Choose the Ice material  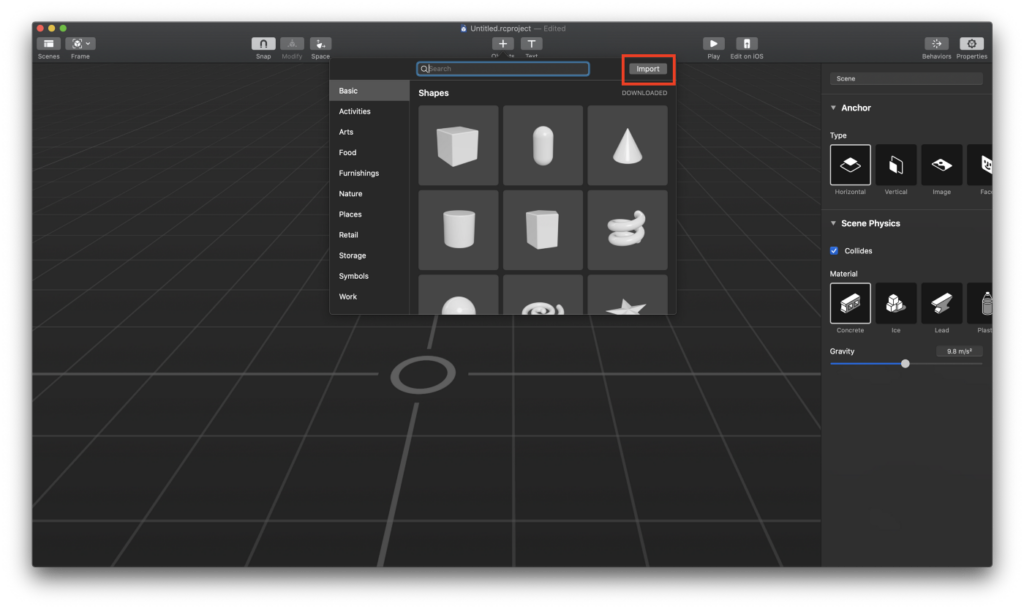[x=895, y=303]
